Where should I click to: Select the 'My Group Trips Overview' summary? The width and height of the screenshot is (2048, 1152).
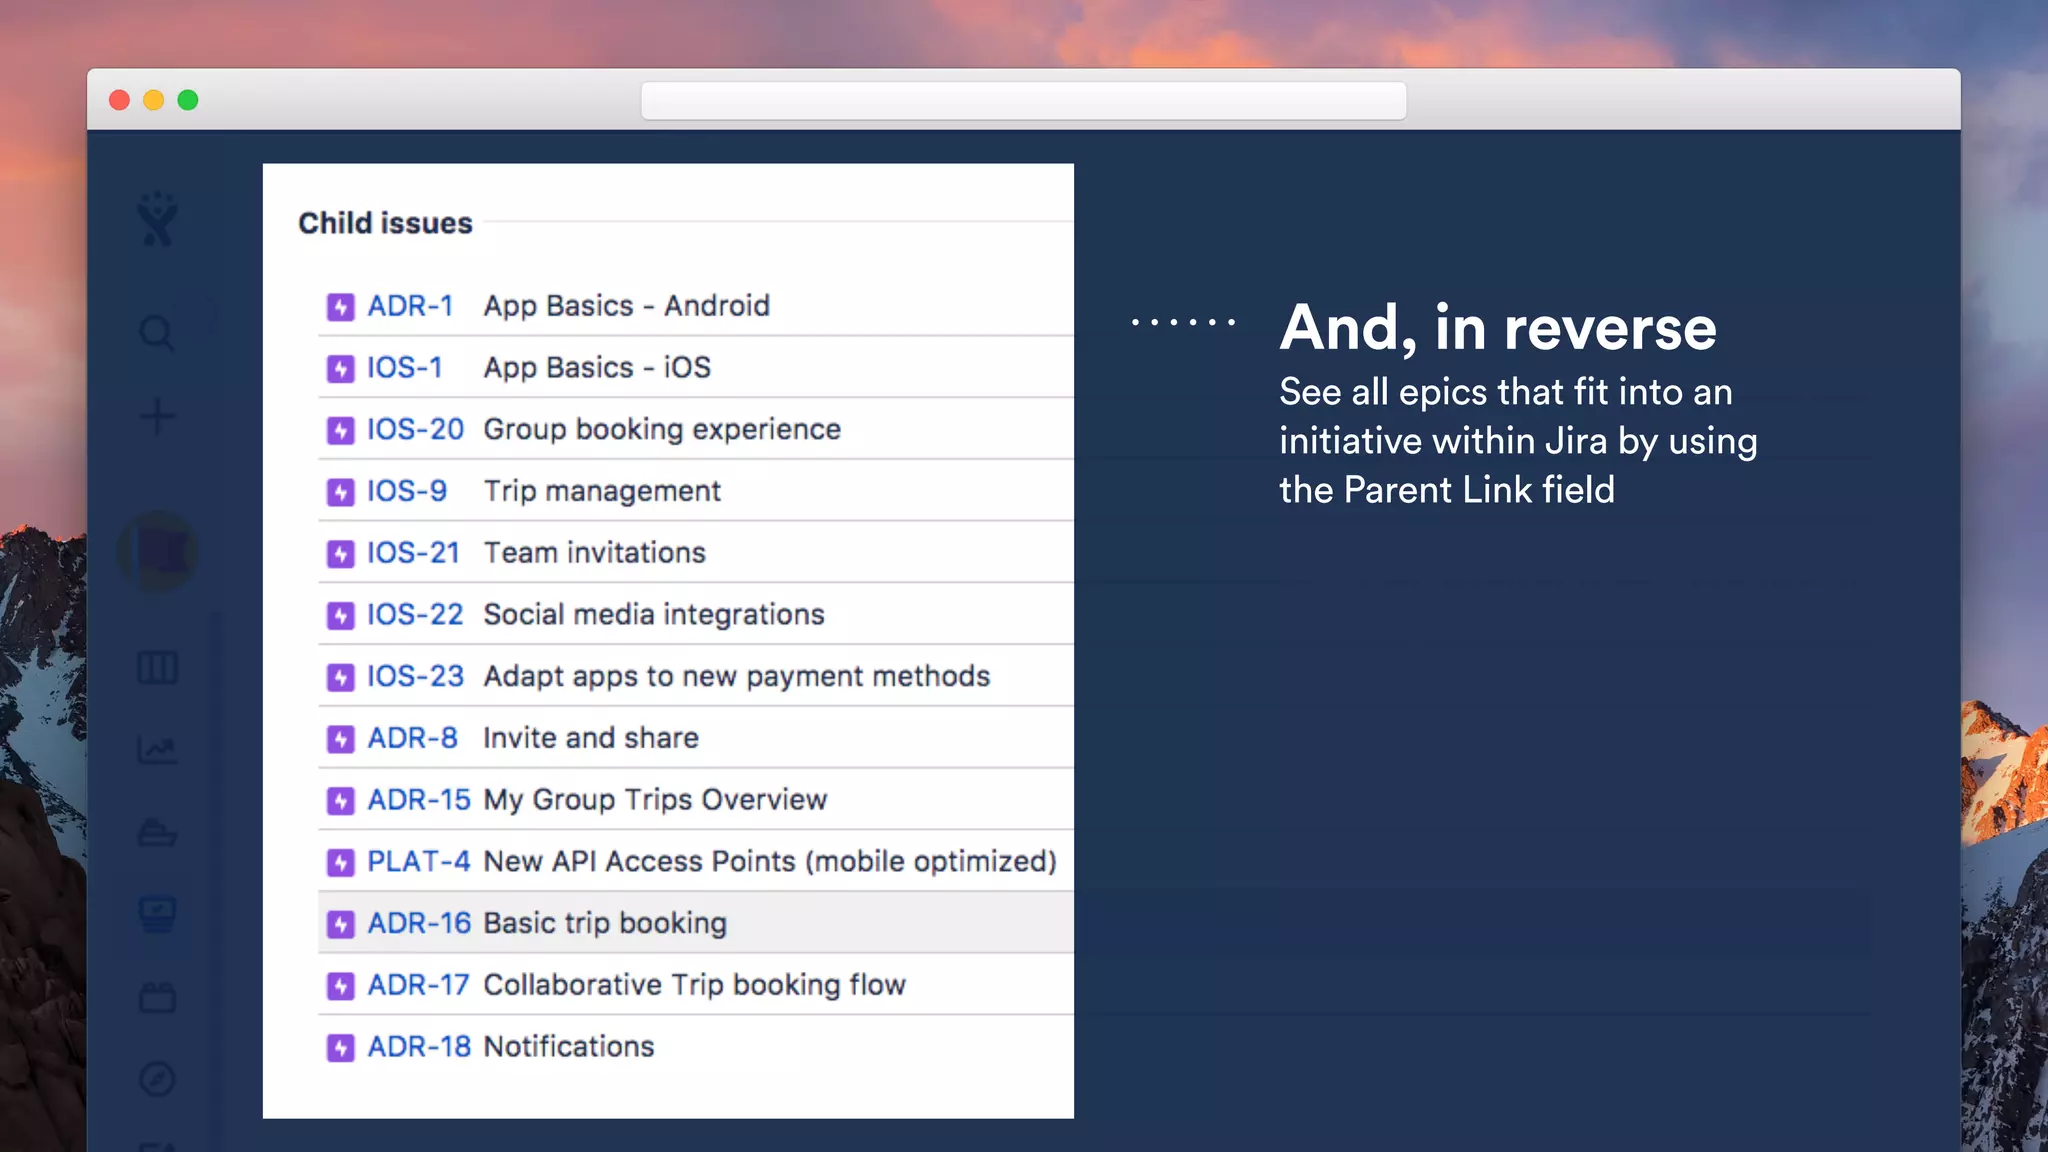point(655,800)
